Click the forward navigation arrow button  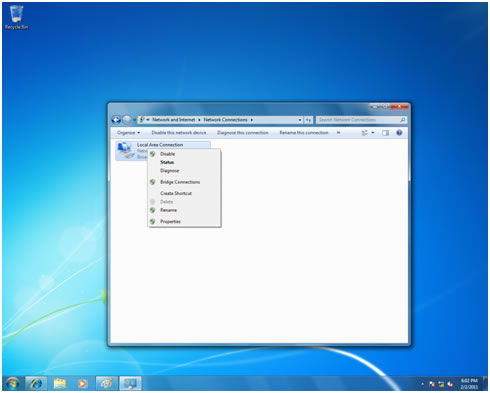(x=127, y=120)
